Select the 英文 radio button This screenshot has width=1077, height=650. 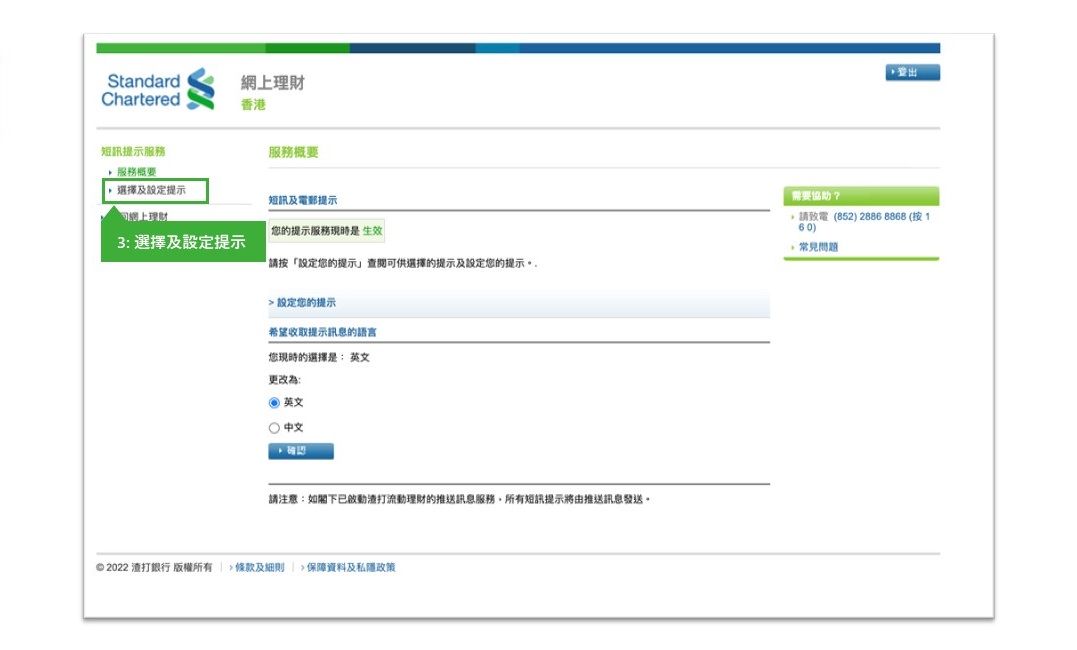275,403
